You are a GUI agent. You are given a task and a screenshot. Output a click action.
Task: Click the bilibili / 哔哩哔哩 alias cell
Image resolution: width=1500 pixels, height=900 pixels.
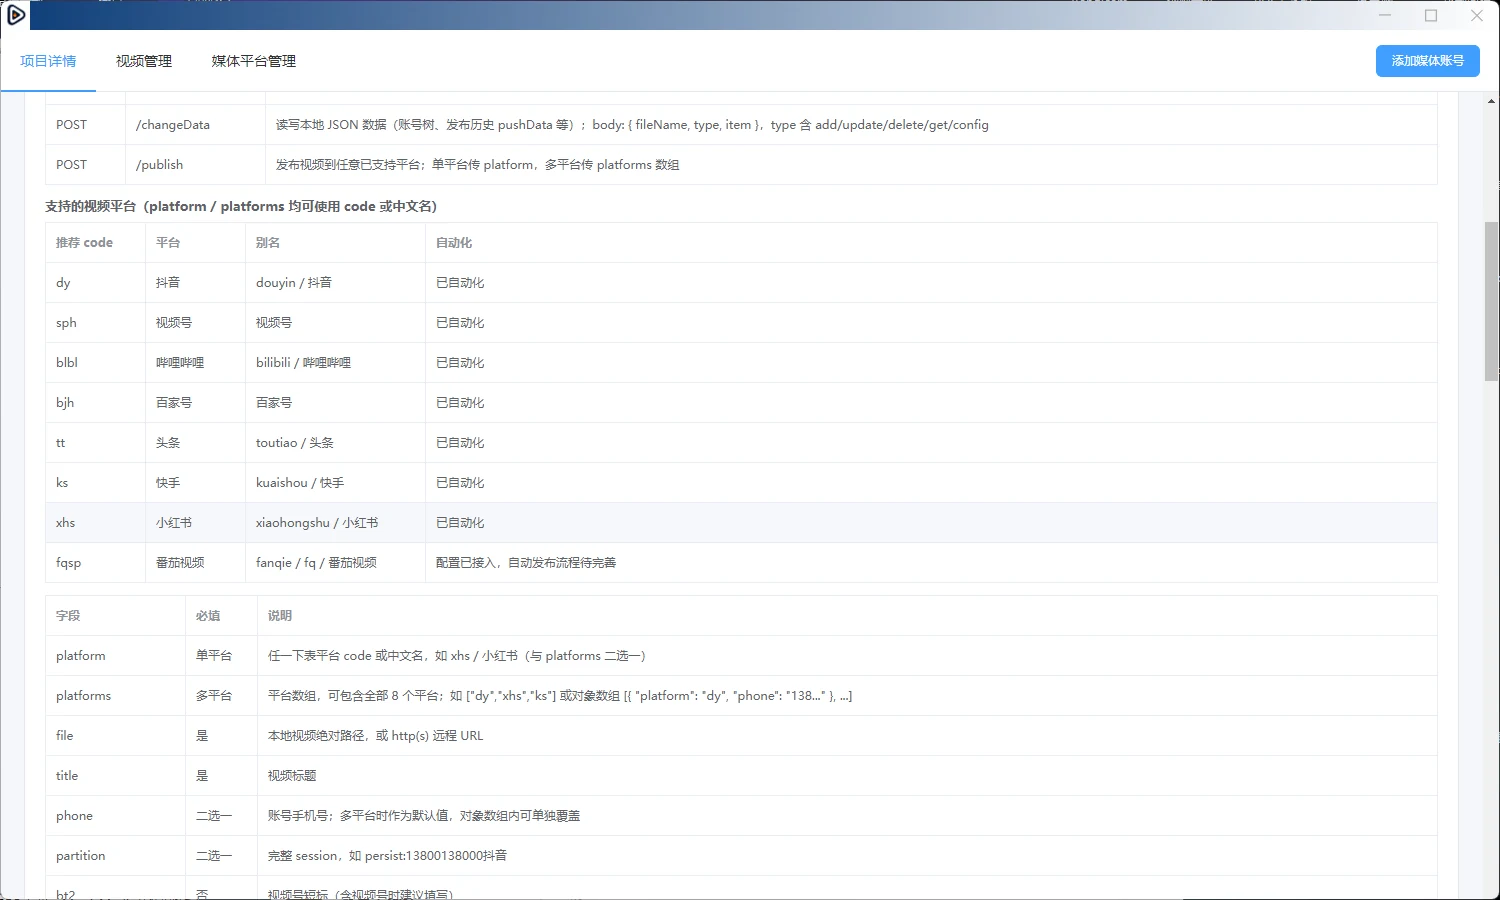pos(336,363)
